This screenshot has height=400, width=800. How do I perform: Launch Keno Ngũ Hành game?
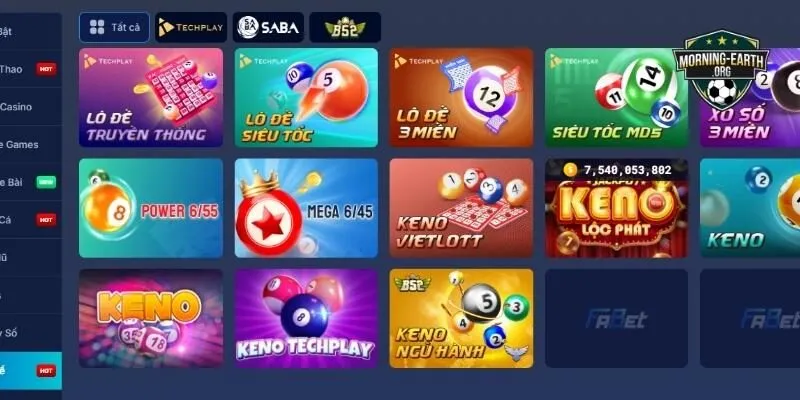pyautogui.click(x=461, y=318)
